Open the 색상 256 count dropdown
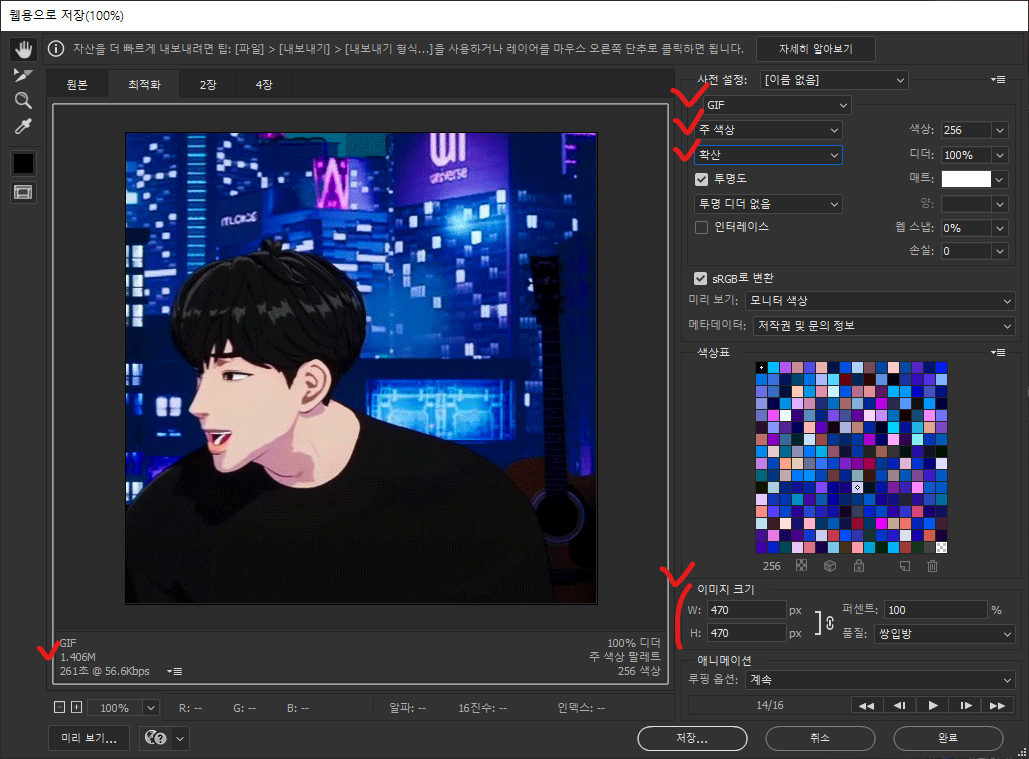Viewport: 1029px width, 759px height. (999, 130)
